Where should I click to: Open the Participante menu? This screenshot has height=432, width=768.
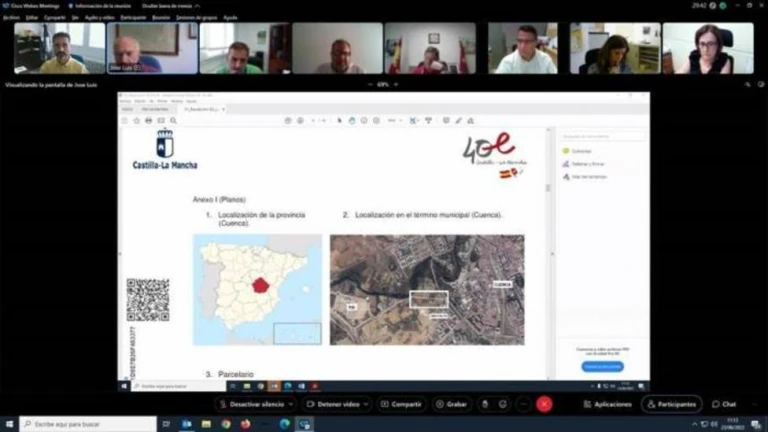132,17
